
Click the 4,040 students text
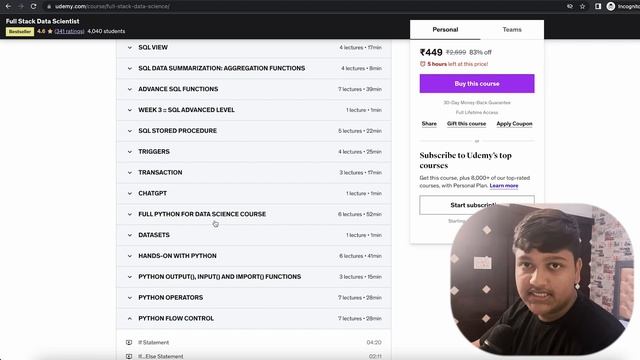(x=106, y=31)
